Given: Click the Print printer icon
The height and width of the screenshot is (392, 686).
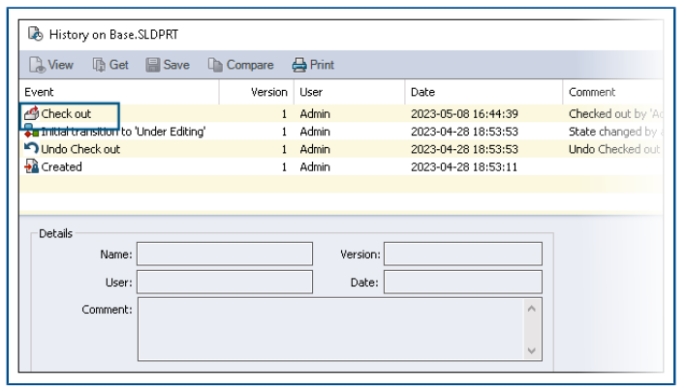Looking at the screenshot, I should [299, 65].
